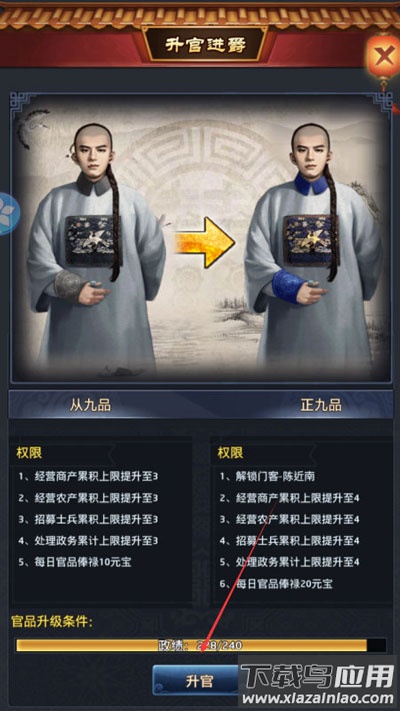The image size is (400, 711).
Task: Click the 官品升级条件 label
Action: point(51,622)
